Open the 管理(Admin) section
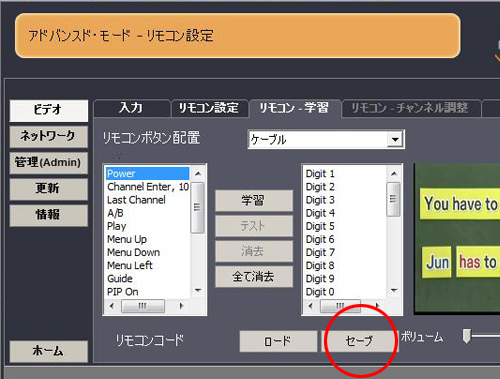Image resolution: width=500 pixels, height=379 pixels. tap(49, 163)
